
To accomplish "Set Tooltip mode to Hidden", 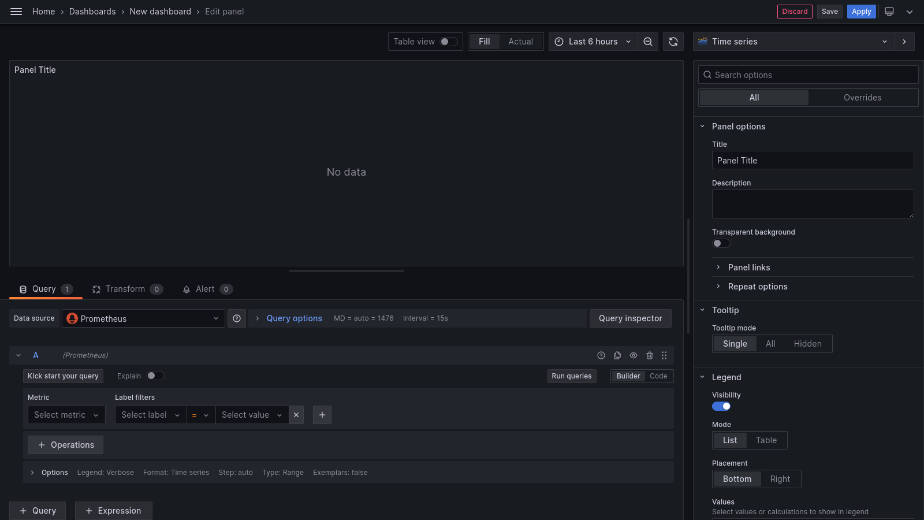I will [x=807, y=344].
